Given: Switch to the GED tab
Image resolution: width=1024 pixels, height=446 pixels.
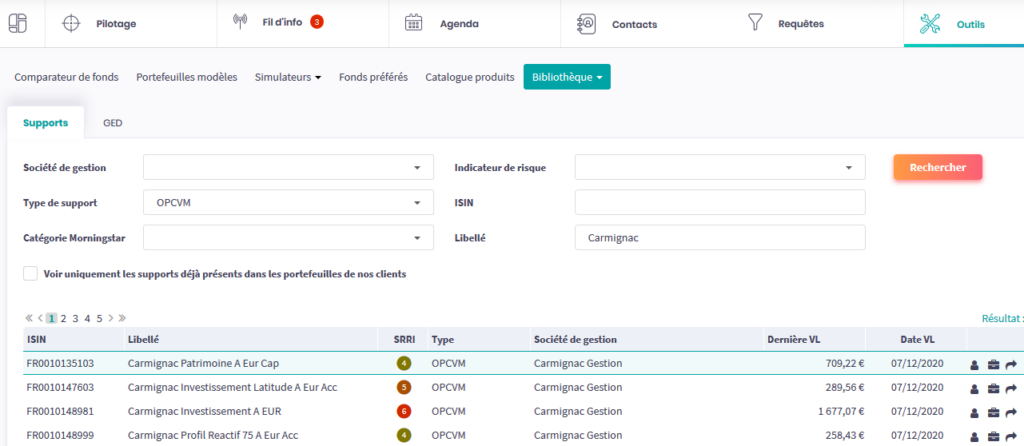Looking at the screenshot, I should [113, 123].
